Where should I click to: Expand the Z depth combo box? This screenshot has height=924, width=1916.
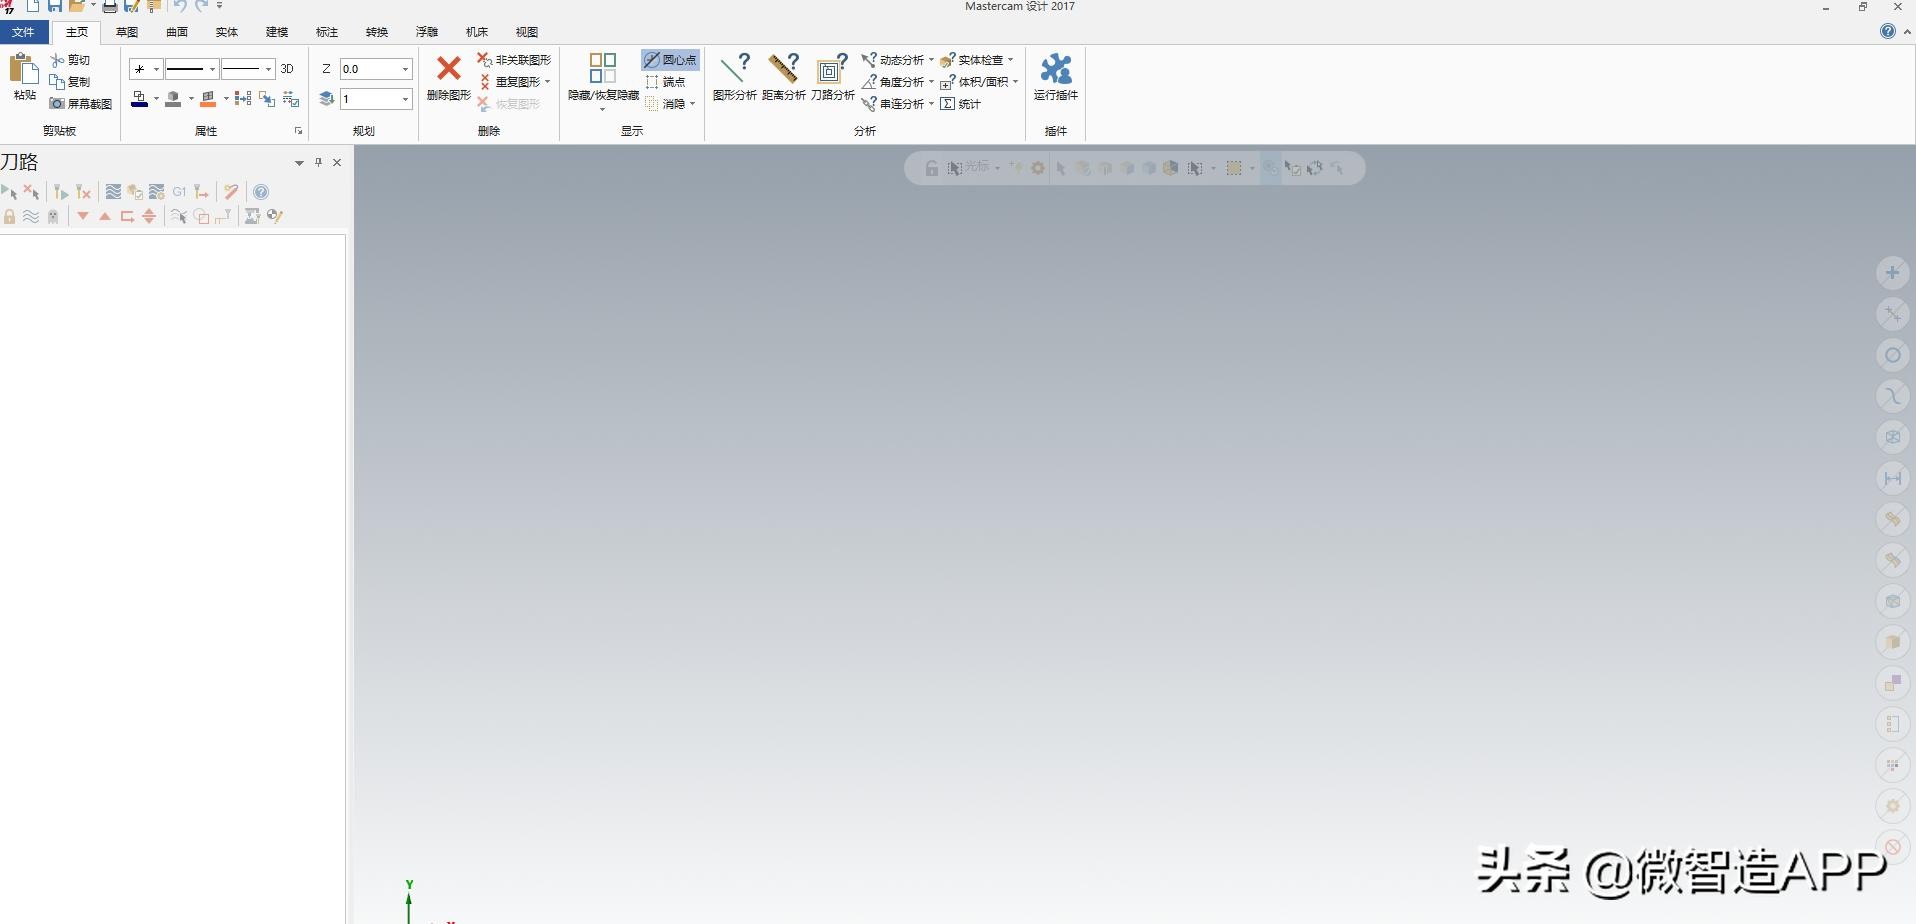(405, 69)
